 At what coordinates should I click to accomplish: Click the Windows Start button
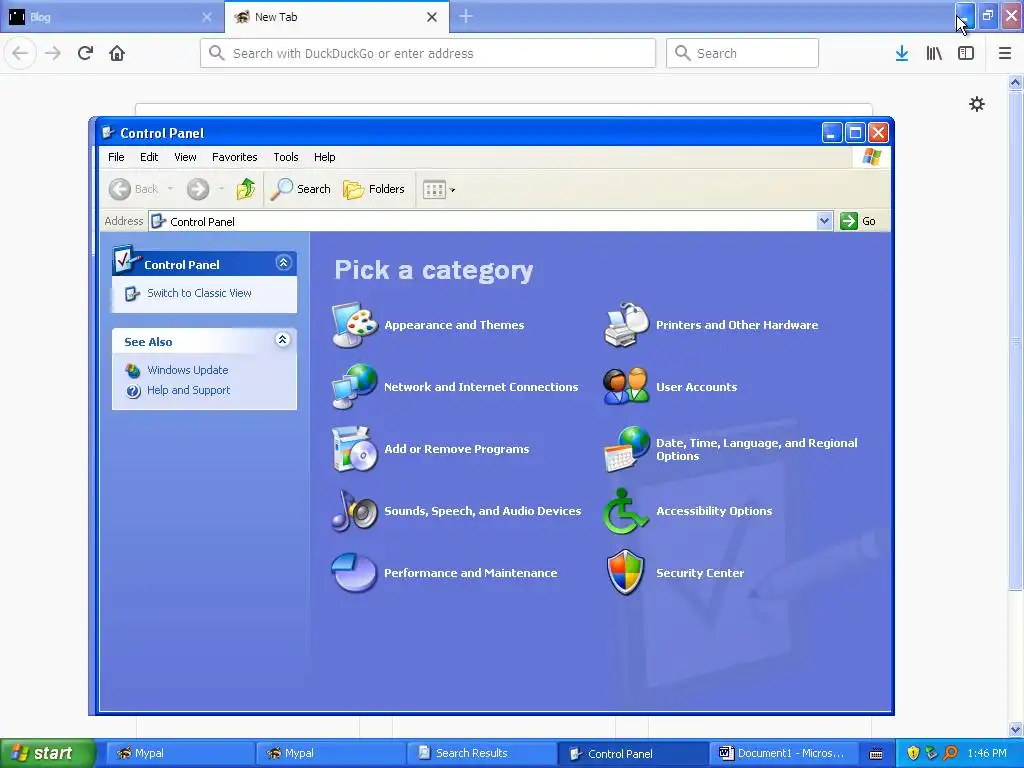(48, 753)
